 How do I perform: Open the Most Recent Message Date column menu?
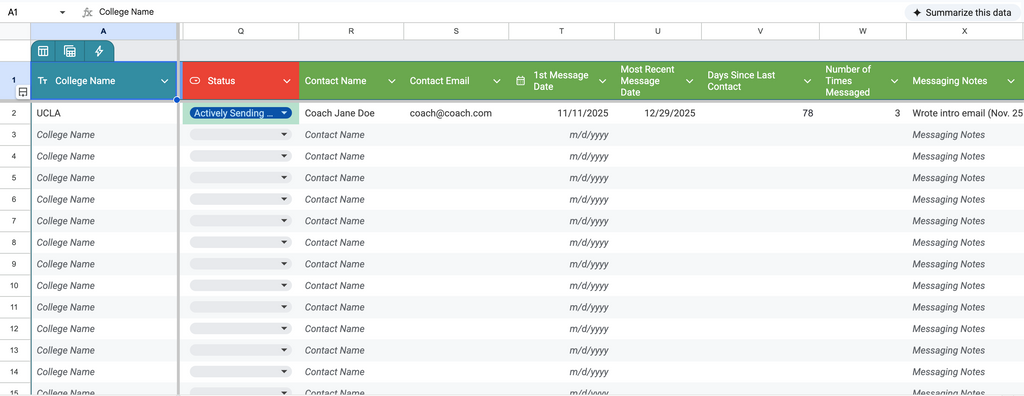[x=690, y=81]
